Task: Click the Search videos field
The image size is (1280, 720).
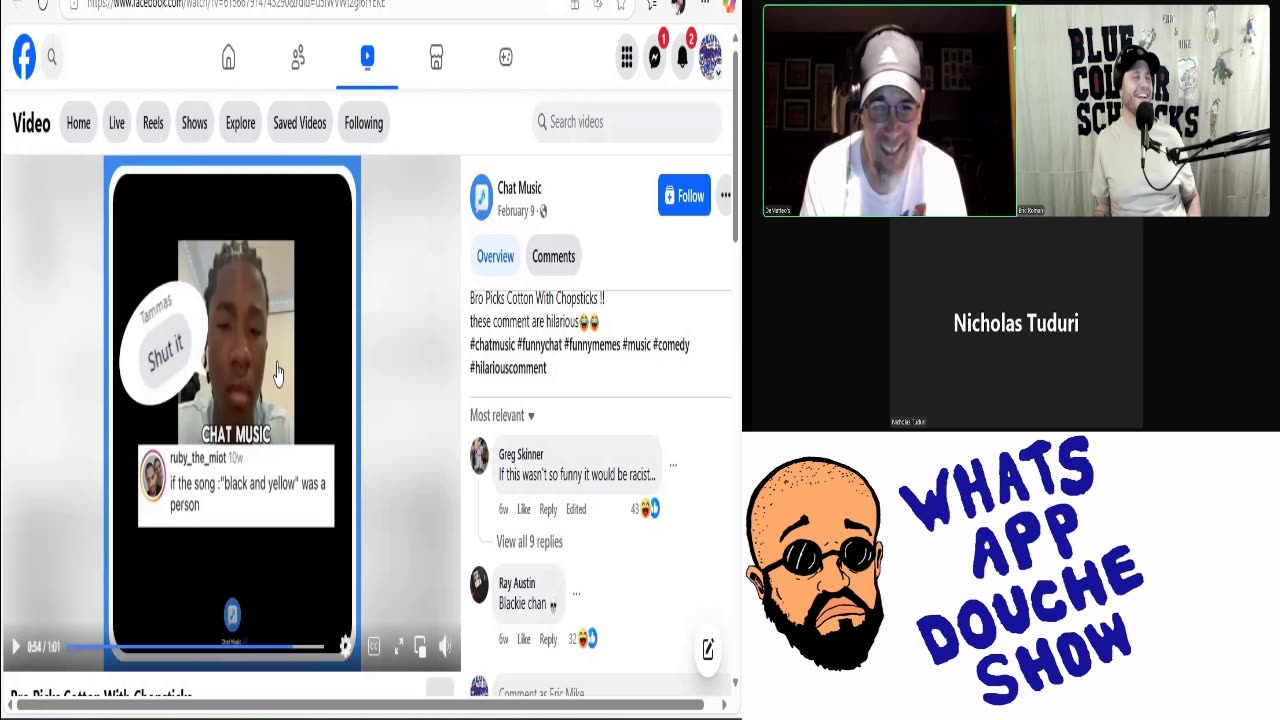Action: [x=626, y=122]
